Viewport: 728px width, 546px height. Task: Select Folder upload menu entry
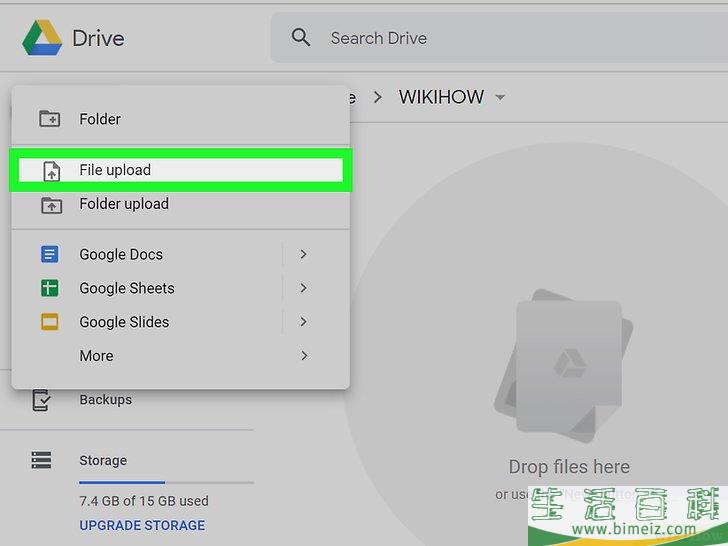point(181,204)
